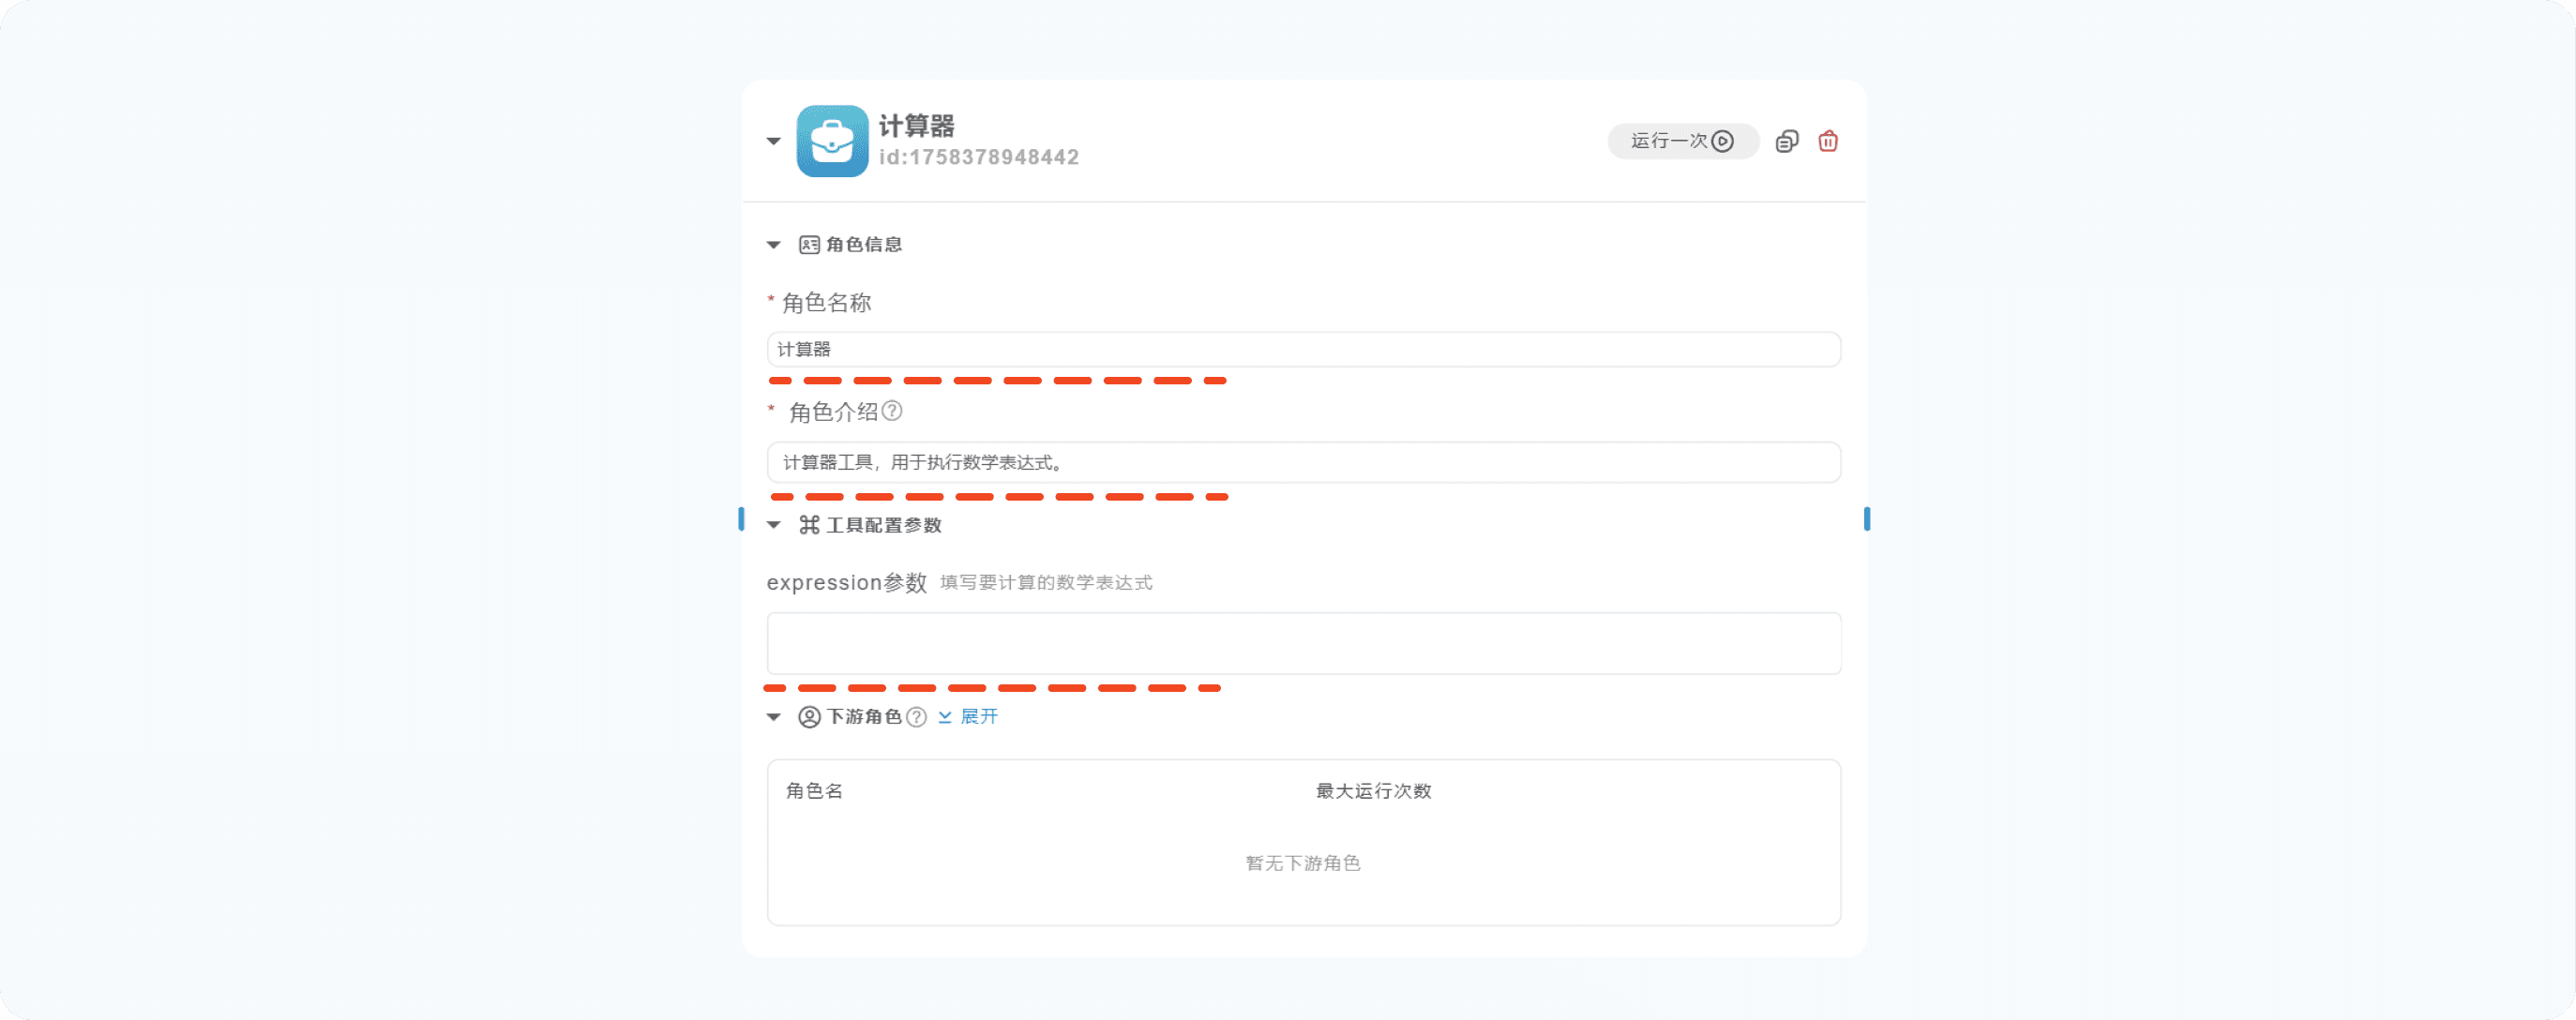This screenshot has width=2576, height=1020.
Task: Collapse the 角色信息 section
Action: [x=773, y=245]
